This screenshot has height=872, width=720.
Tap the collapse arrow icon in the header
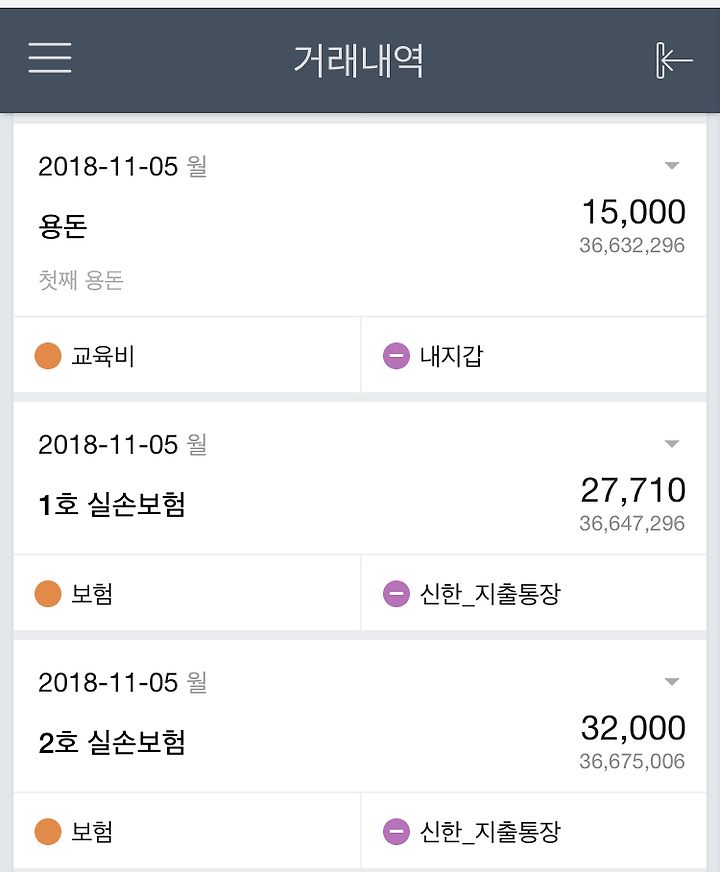[x=674, y=60]
